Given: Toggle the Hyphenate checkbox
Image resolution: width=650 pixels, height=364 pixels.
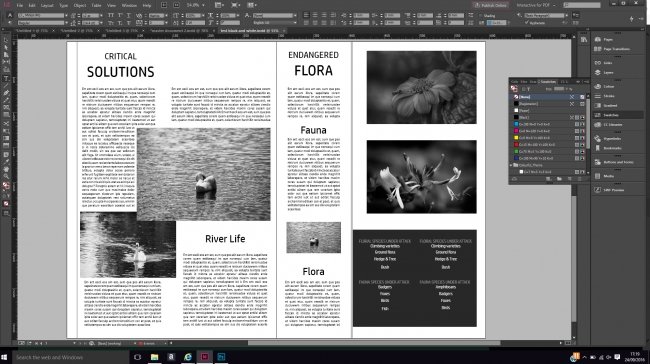Looking at the screenshot, I should 527,23.
